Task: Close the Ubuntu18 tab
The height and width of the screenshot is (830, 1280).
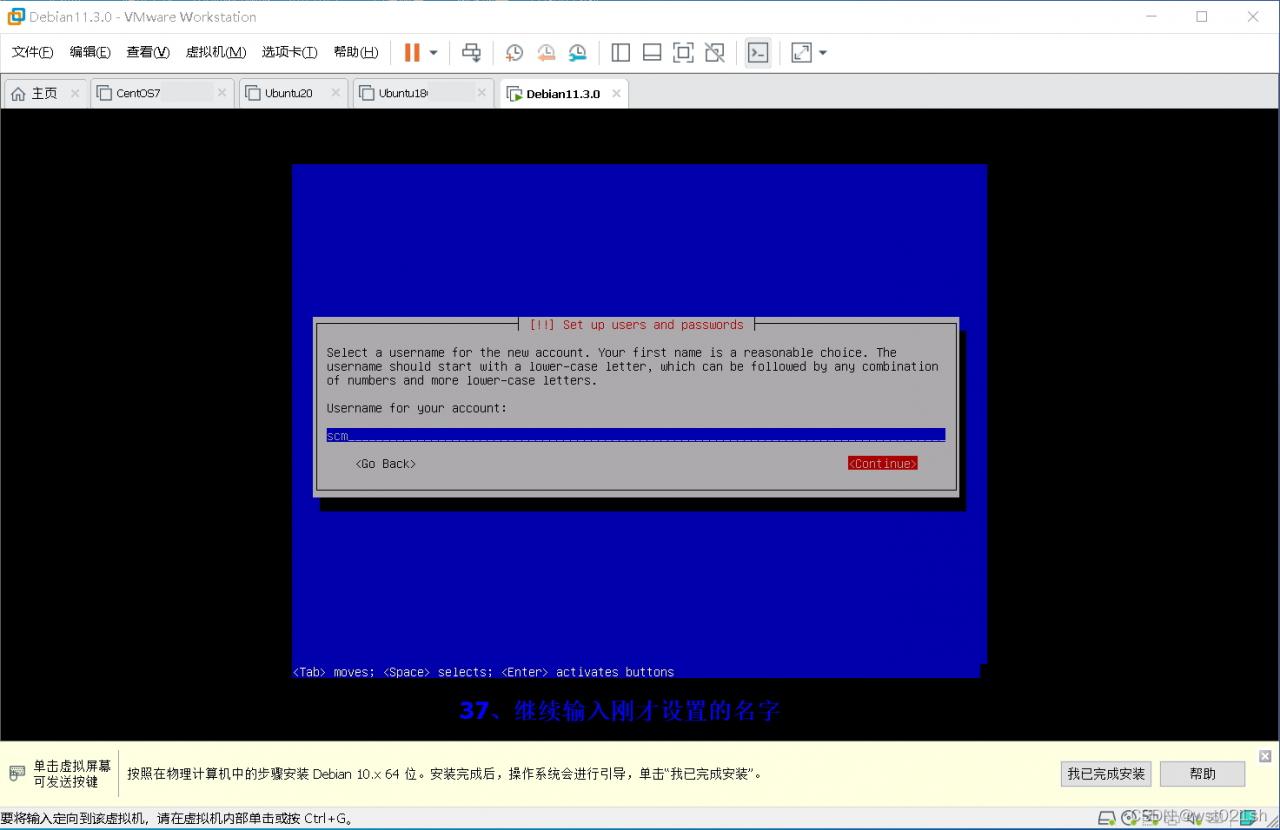Action: point(482,93)
